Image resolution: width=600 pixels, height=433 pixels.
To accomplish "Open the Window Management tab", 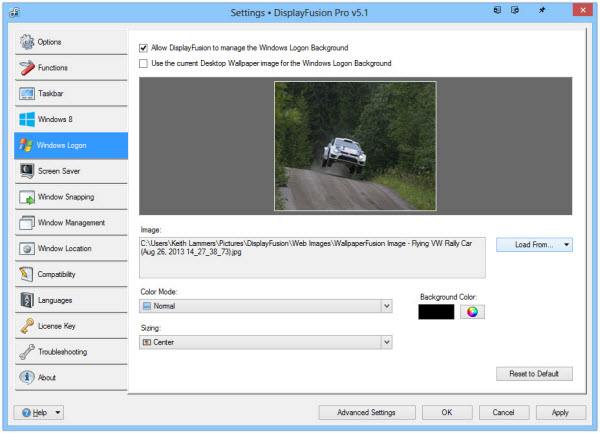I will 71,223.
